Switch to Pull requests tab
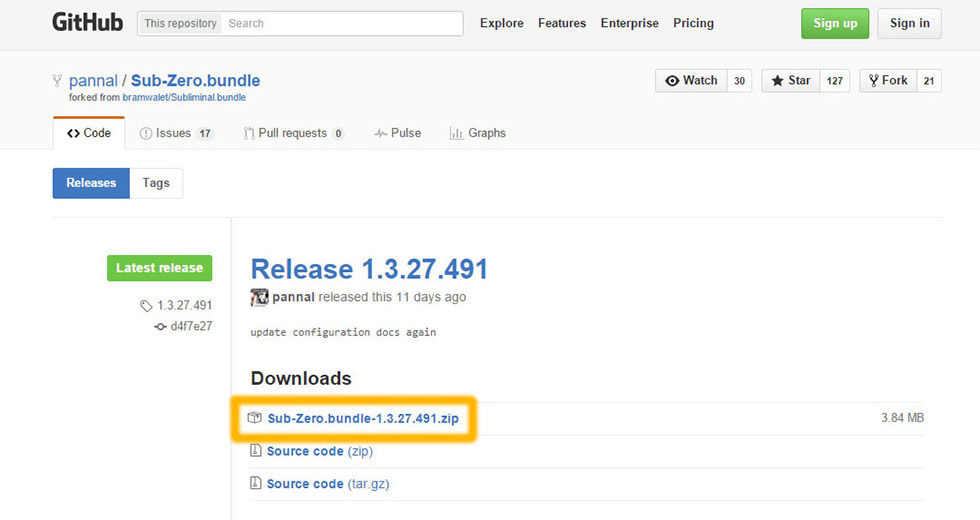This screenshot has width=980, height=520. 294,133
